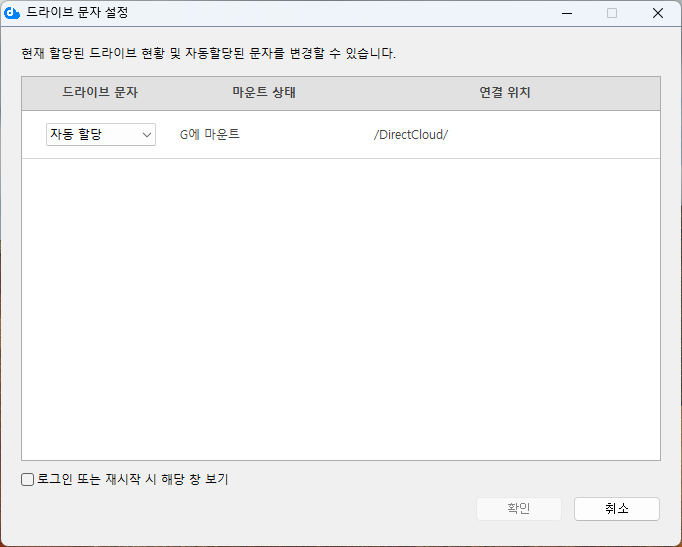The height and width of the screenshot is (547, 682).
Task: Select the 마운트 상태 column header
Action: 264,93
